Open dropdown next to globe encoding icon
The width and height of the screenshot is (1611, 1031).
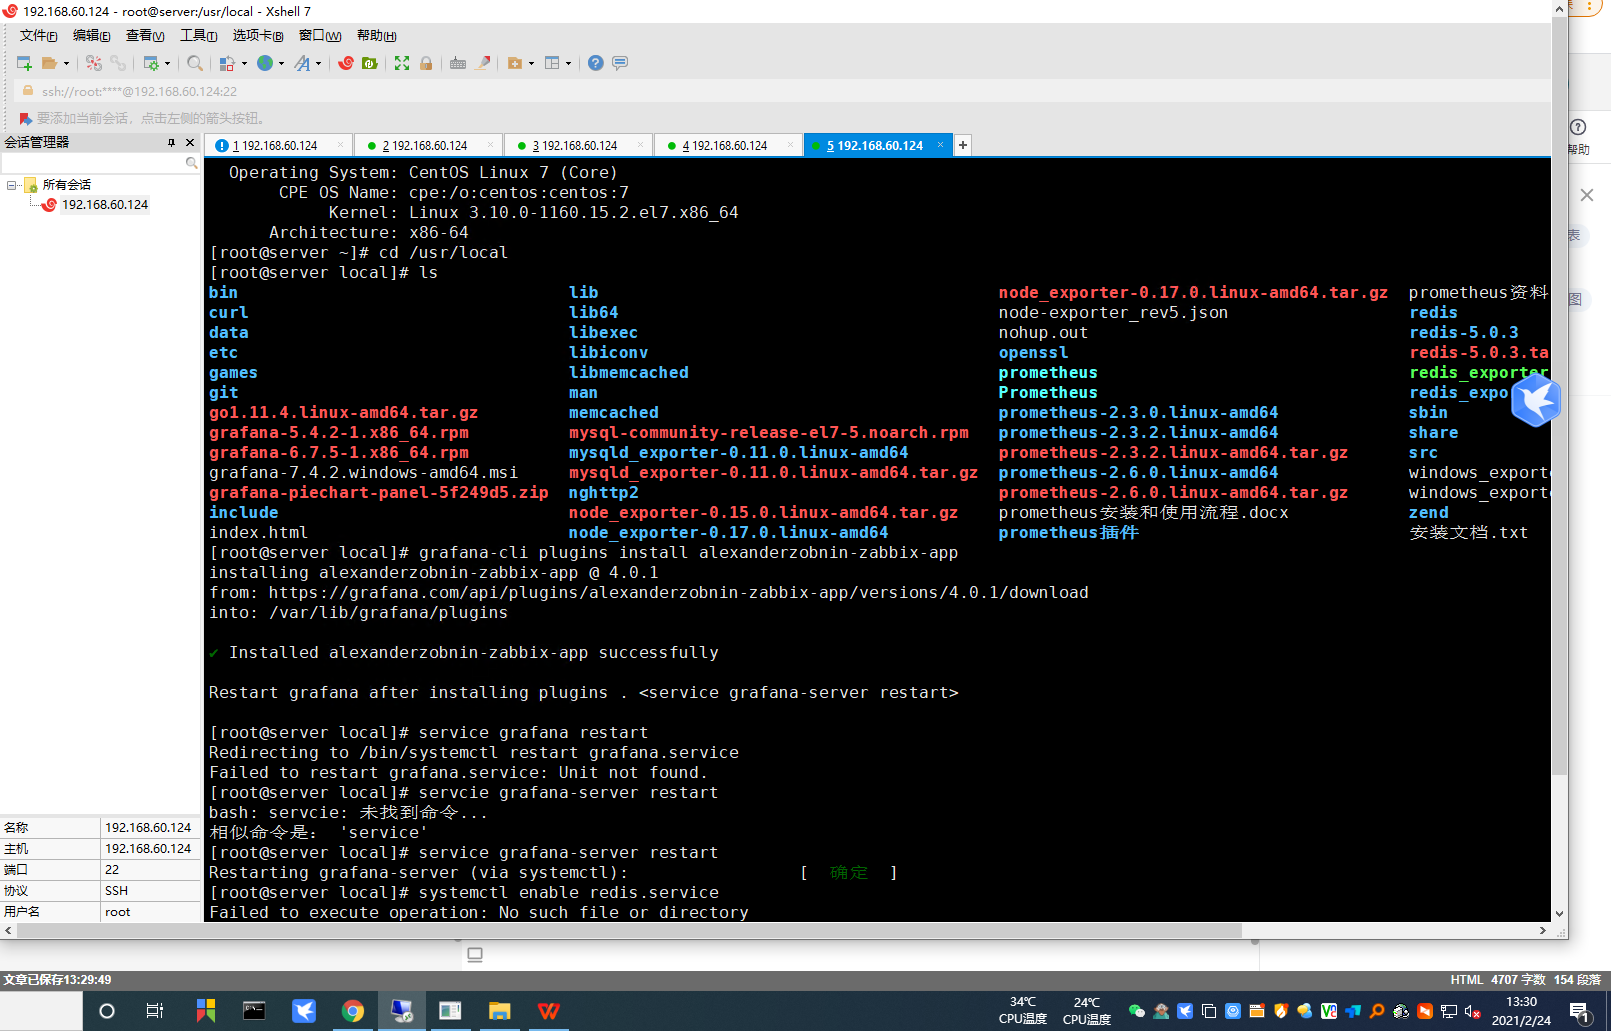click(281, 63)
